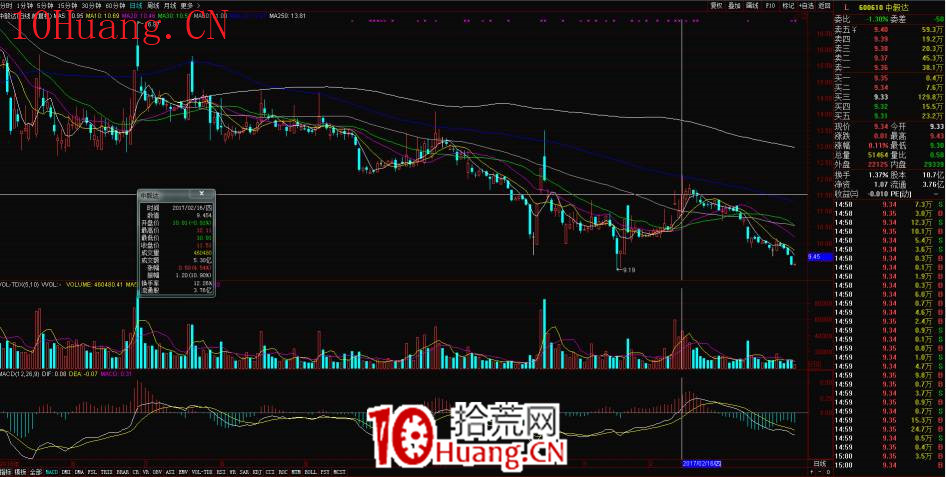The image size is (946, 477).
Task: Click the L marker beside stock code 600610
Action: coord(846,7)
